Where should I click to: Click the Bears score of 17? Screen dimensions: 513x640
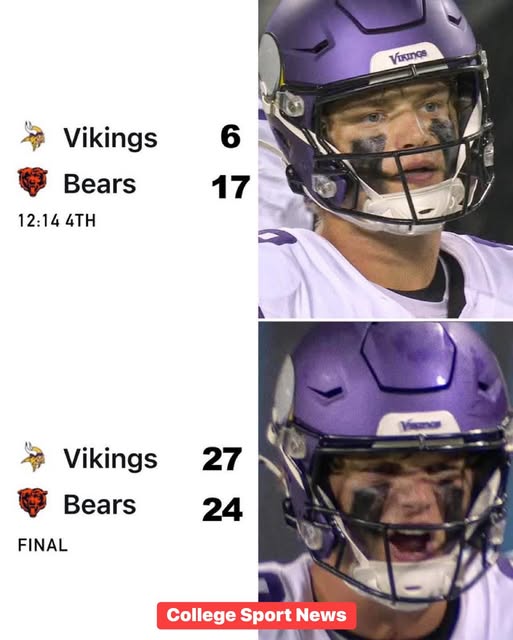pyautogui.click(x=231, y=187)
